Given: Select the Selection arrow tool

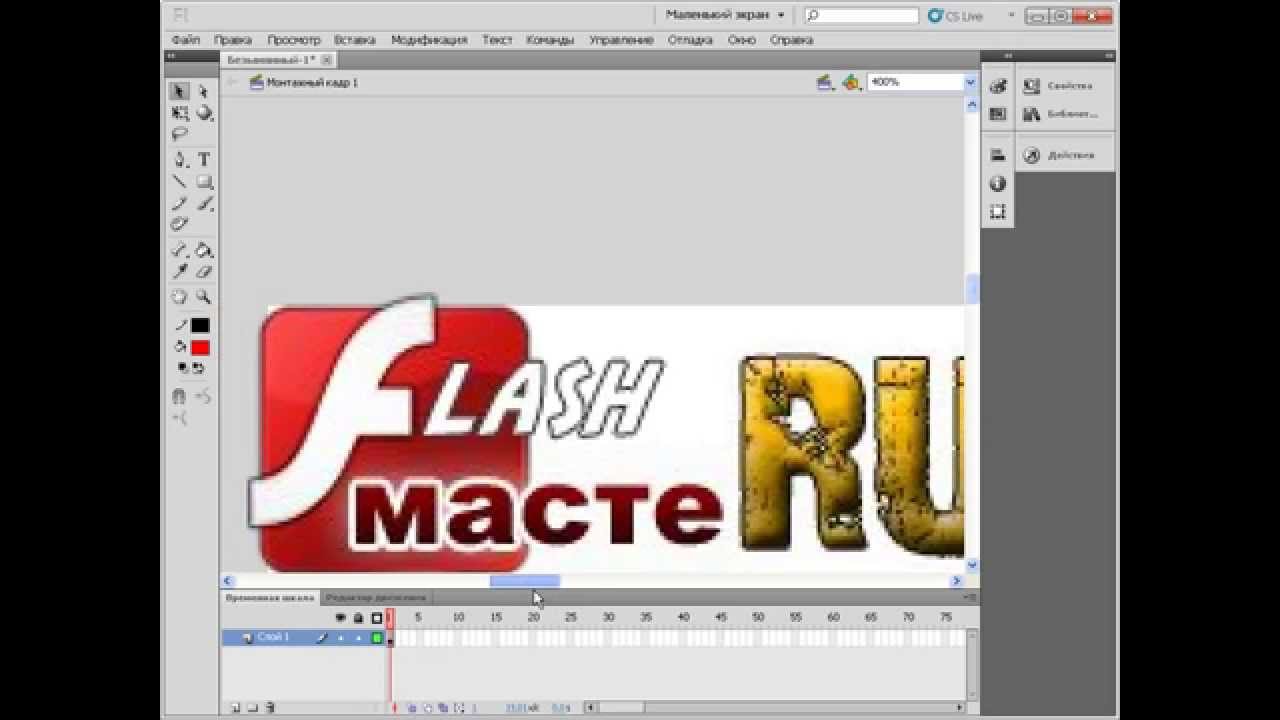Looking at the screenshot, I should pos(179,91).
